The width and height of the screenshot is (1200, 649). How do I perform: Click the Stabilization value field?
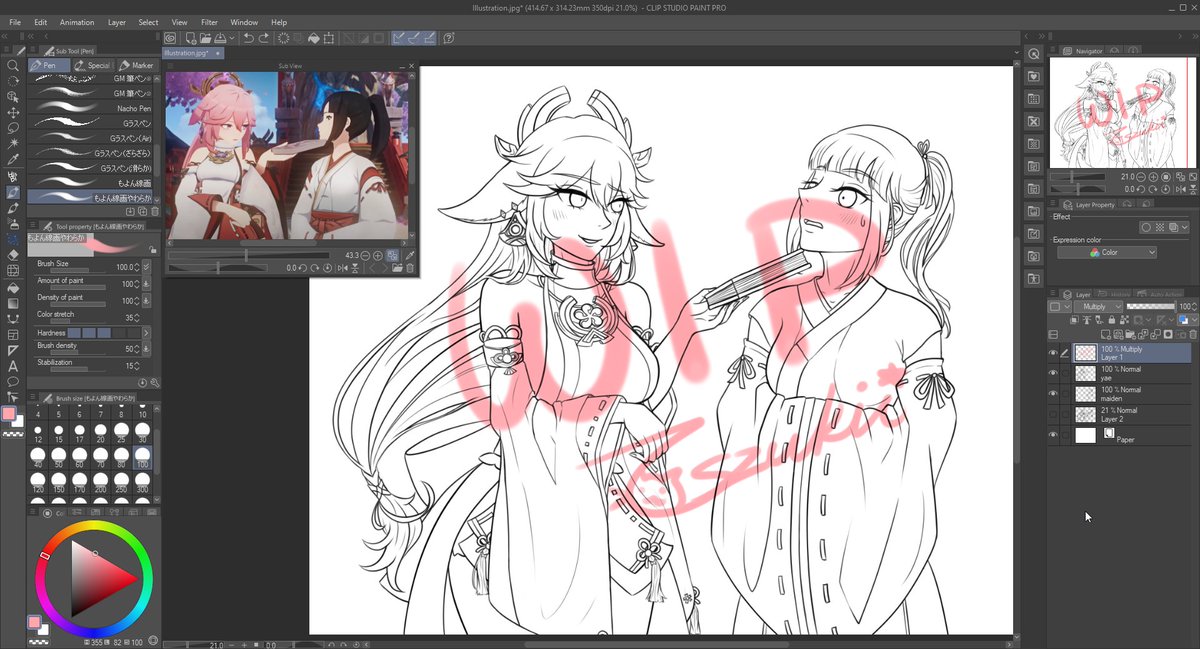coord(130,365)
